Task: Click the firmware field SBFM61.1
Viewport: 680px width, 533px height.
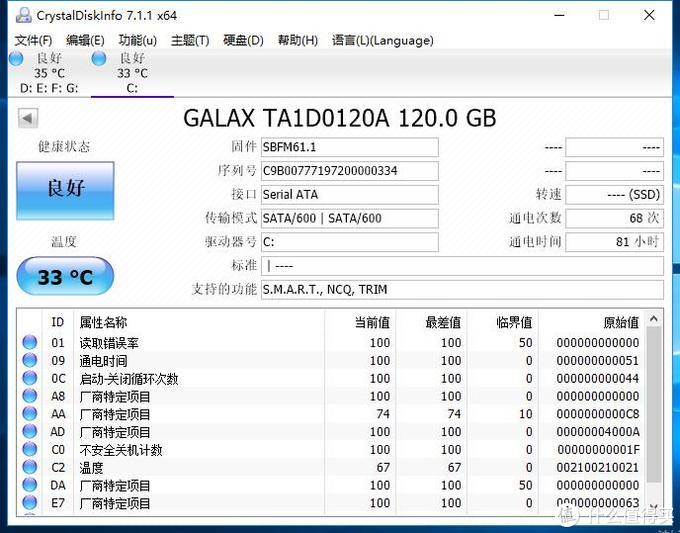Action: point(350,147)
